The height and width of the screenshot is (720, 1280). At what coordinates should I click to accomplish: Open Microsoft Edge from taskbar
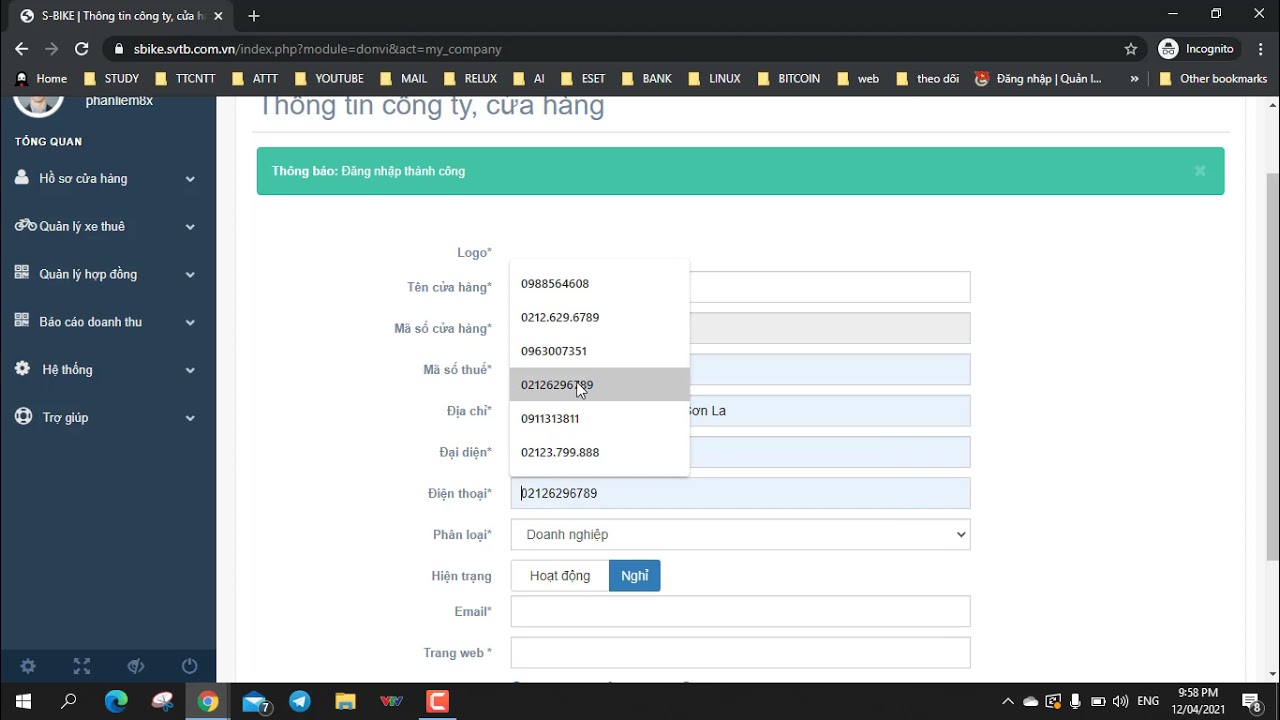tap(116, 701)
